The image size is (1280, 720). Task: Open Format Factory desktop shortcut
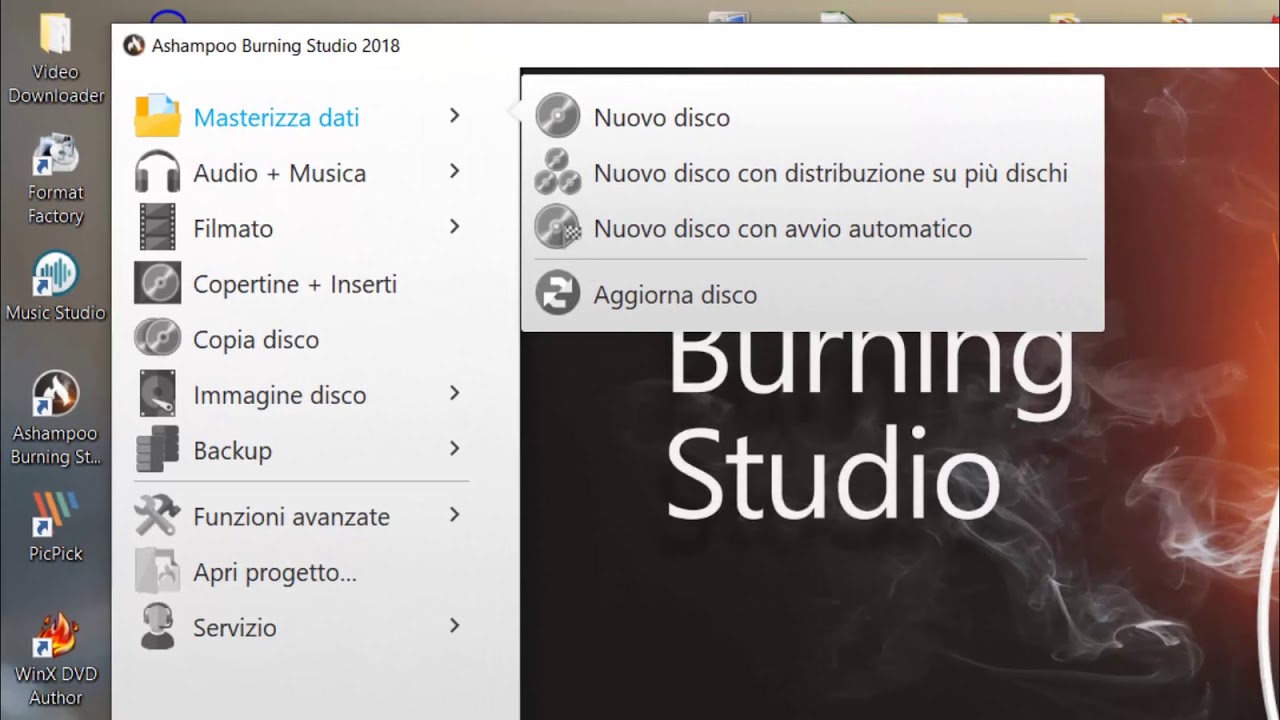click(56, 180)
